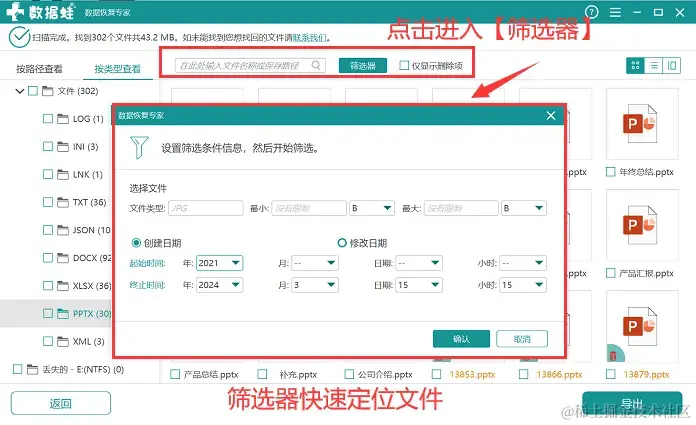Open the help question-mark icon
Viewport: 696px width, 425px height.
tap(591, 12)
